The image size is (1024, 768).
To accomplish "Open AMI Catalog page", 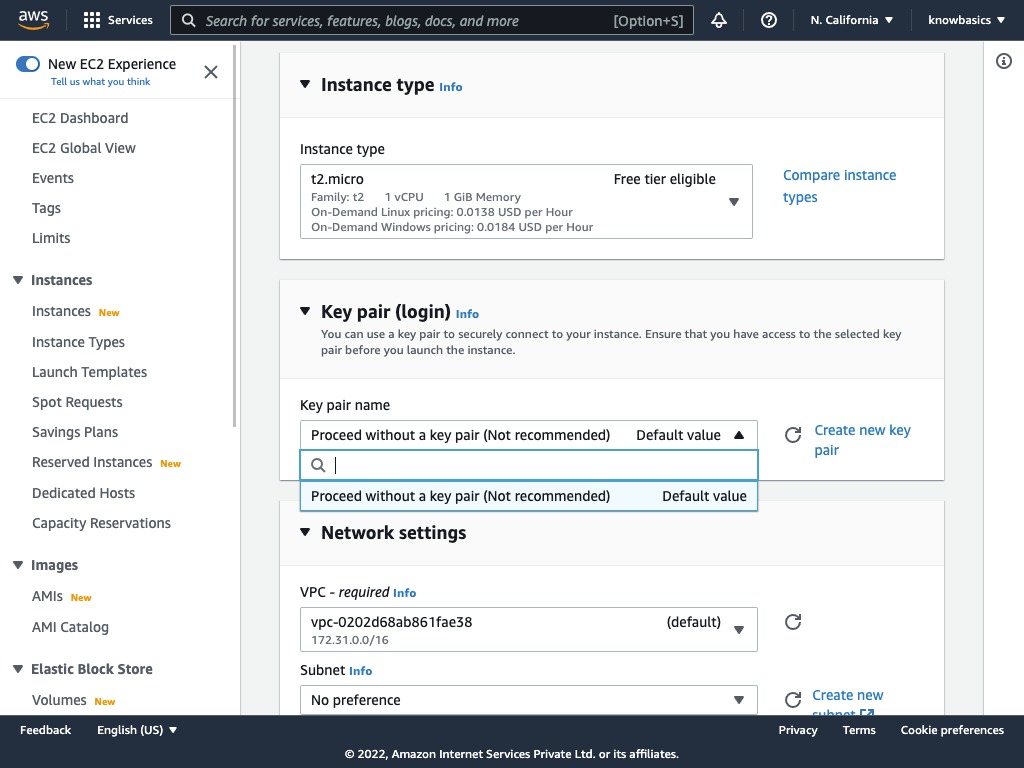I will click(x=71, y=627).
